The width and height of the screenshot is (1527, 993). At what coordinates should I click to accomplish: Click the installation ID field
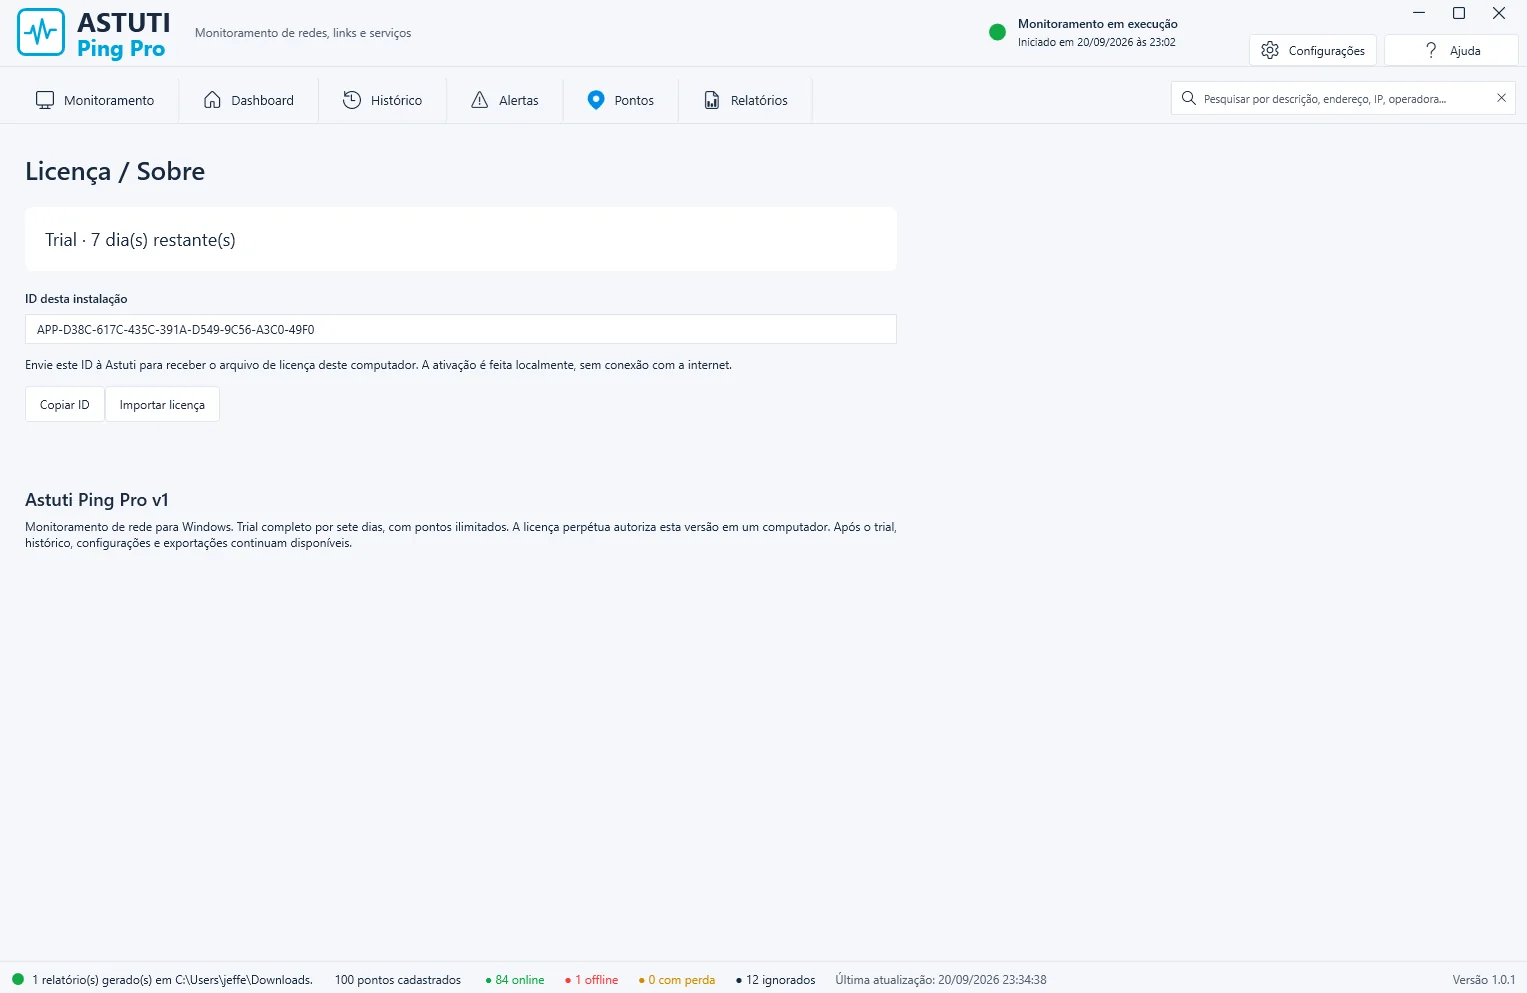coord(461,329)
